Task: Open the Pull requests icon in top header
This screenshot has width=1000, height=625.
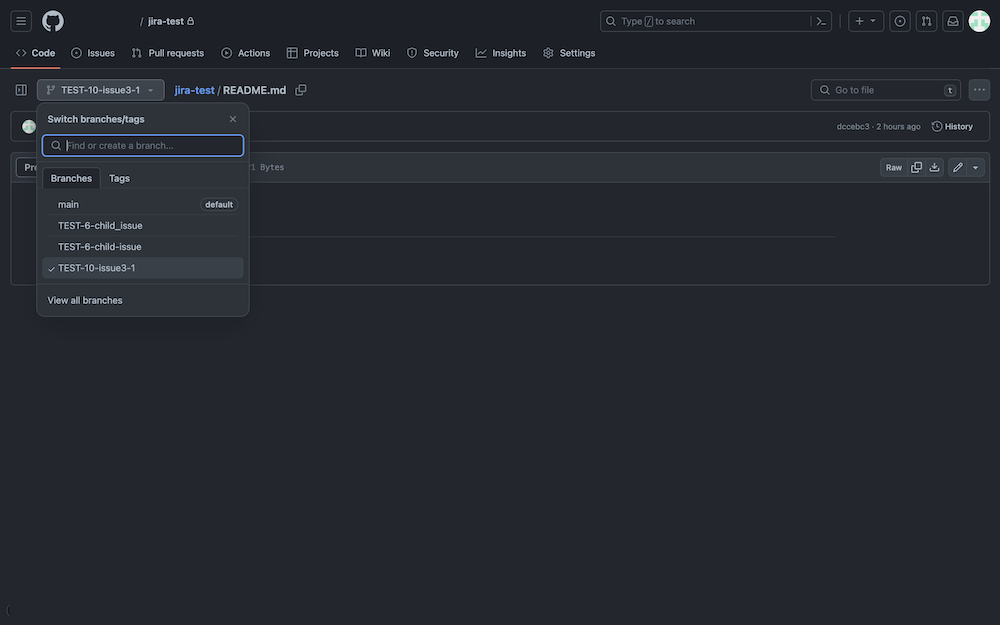Action: point(926,21)
